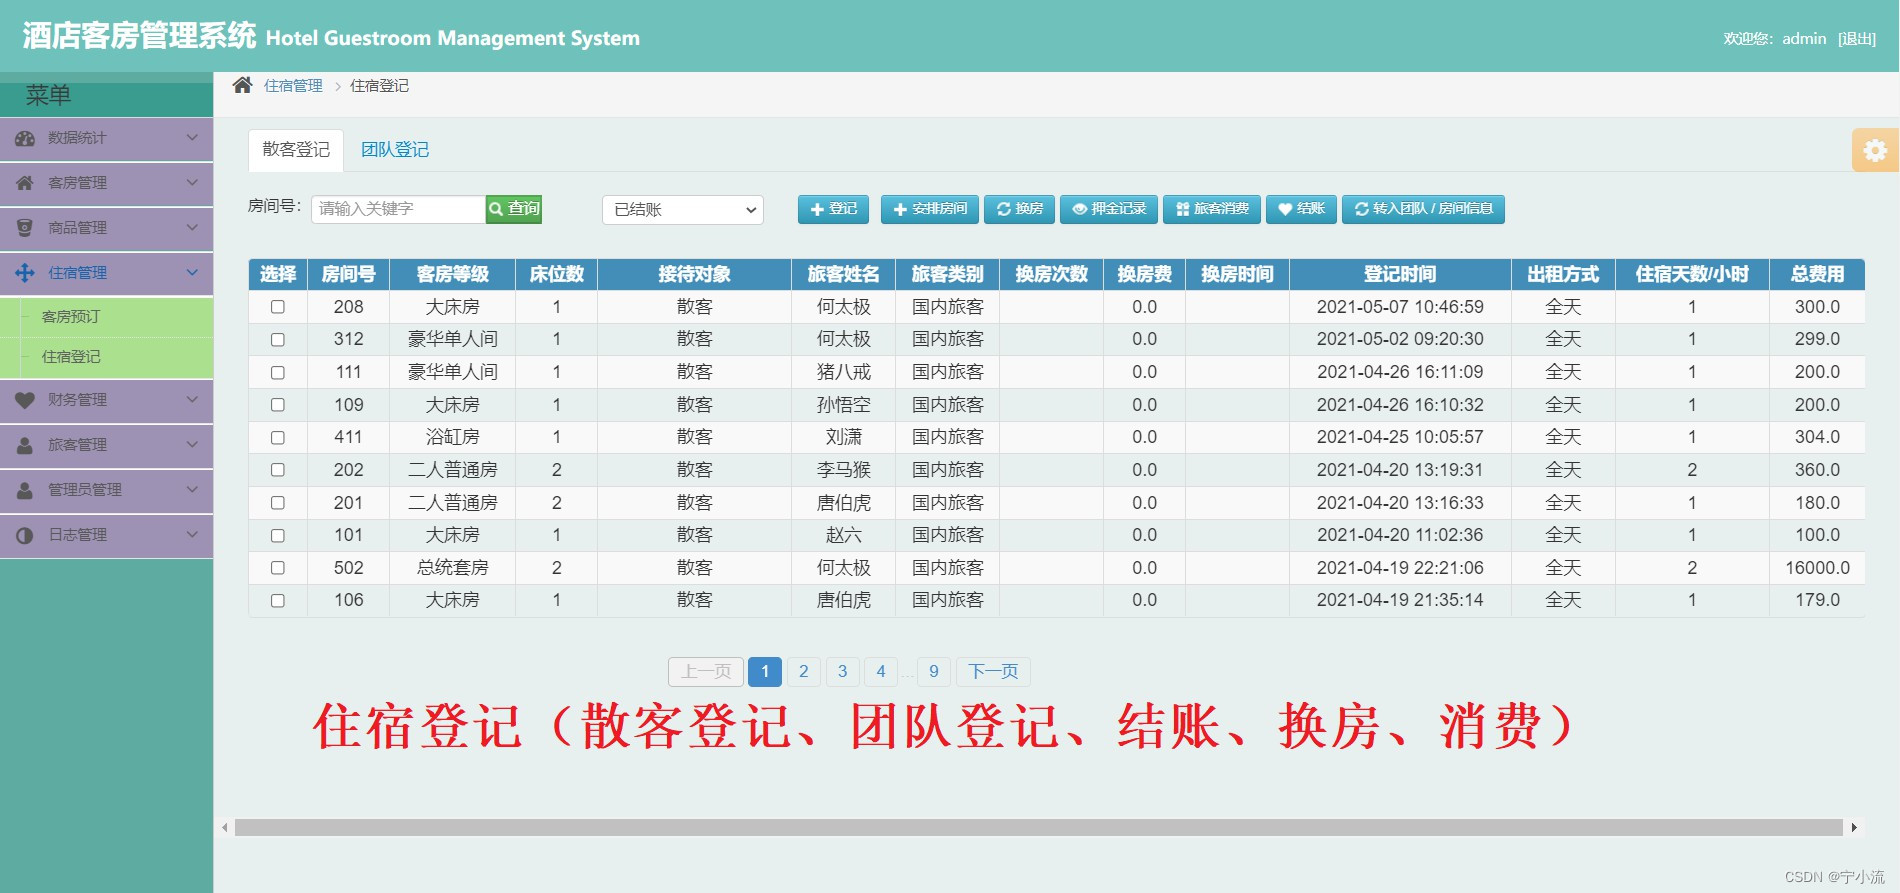Click the magnifier icon on 查询 button
Viewport: 1900px width, 893px height.
click(x=496, y=209)
